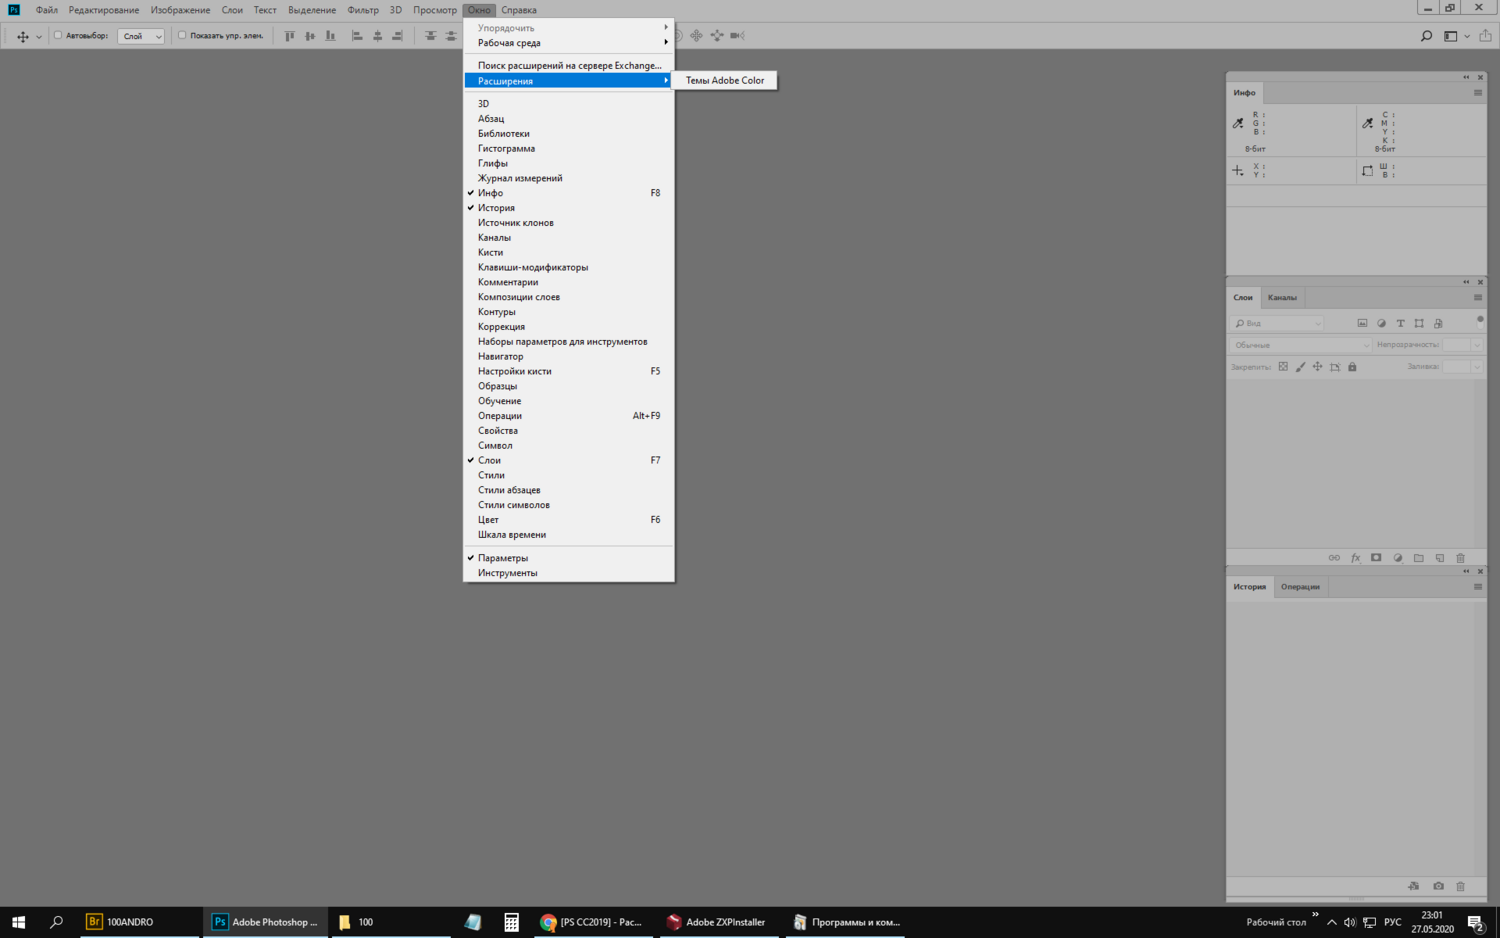
Task: Click the new snapshot camera icon in History
Action: click(x=1438, y=886)
